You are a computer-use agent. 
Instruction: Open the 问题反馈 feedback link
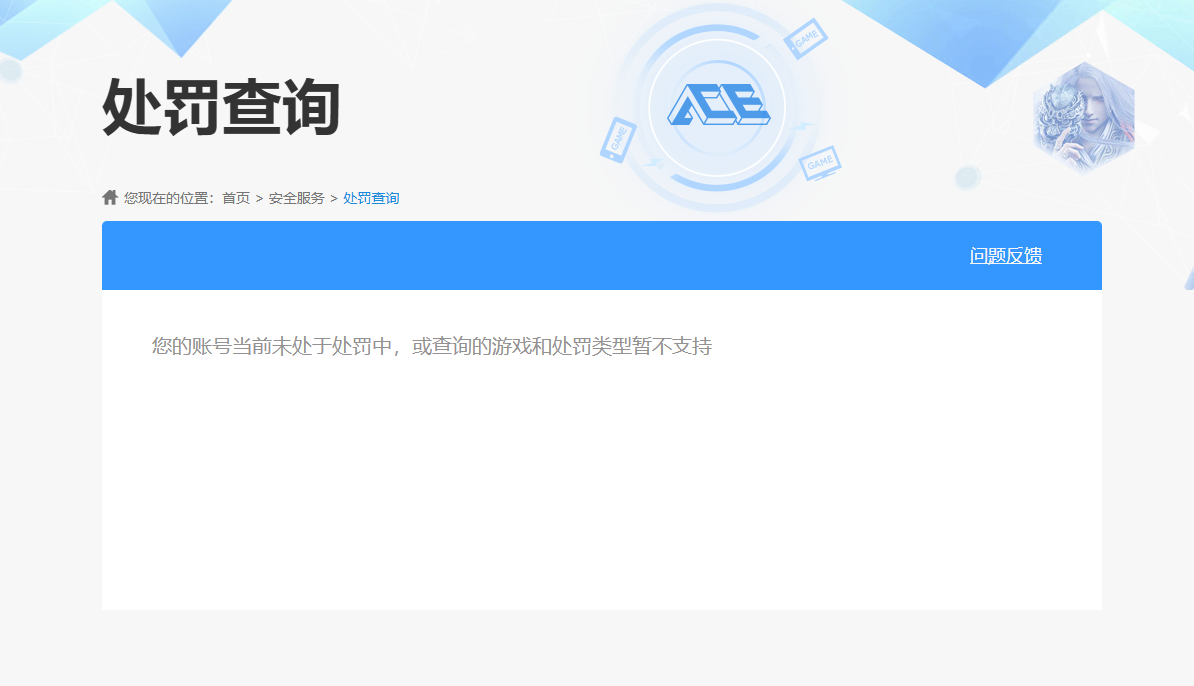click(1005, 256)
